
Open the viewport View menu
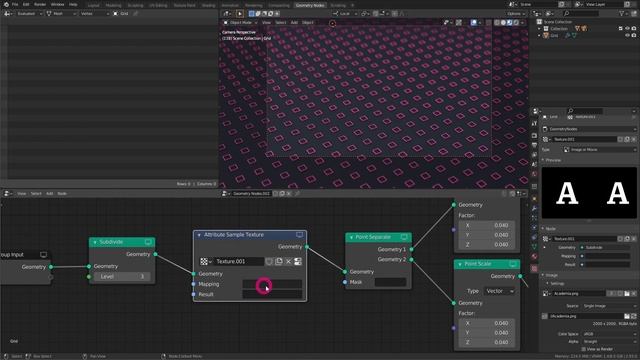pos(266,22)
